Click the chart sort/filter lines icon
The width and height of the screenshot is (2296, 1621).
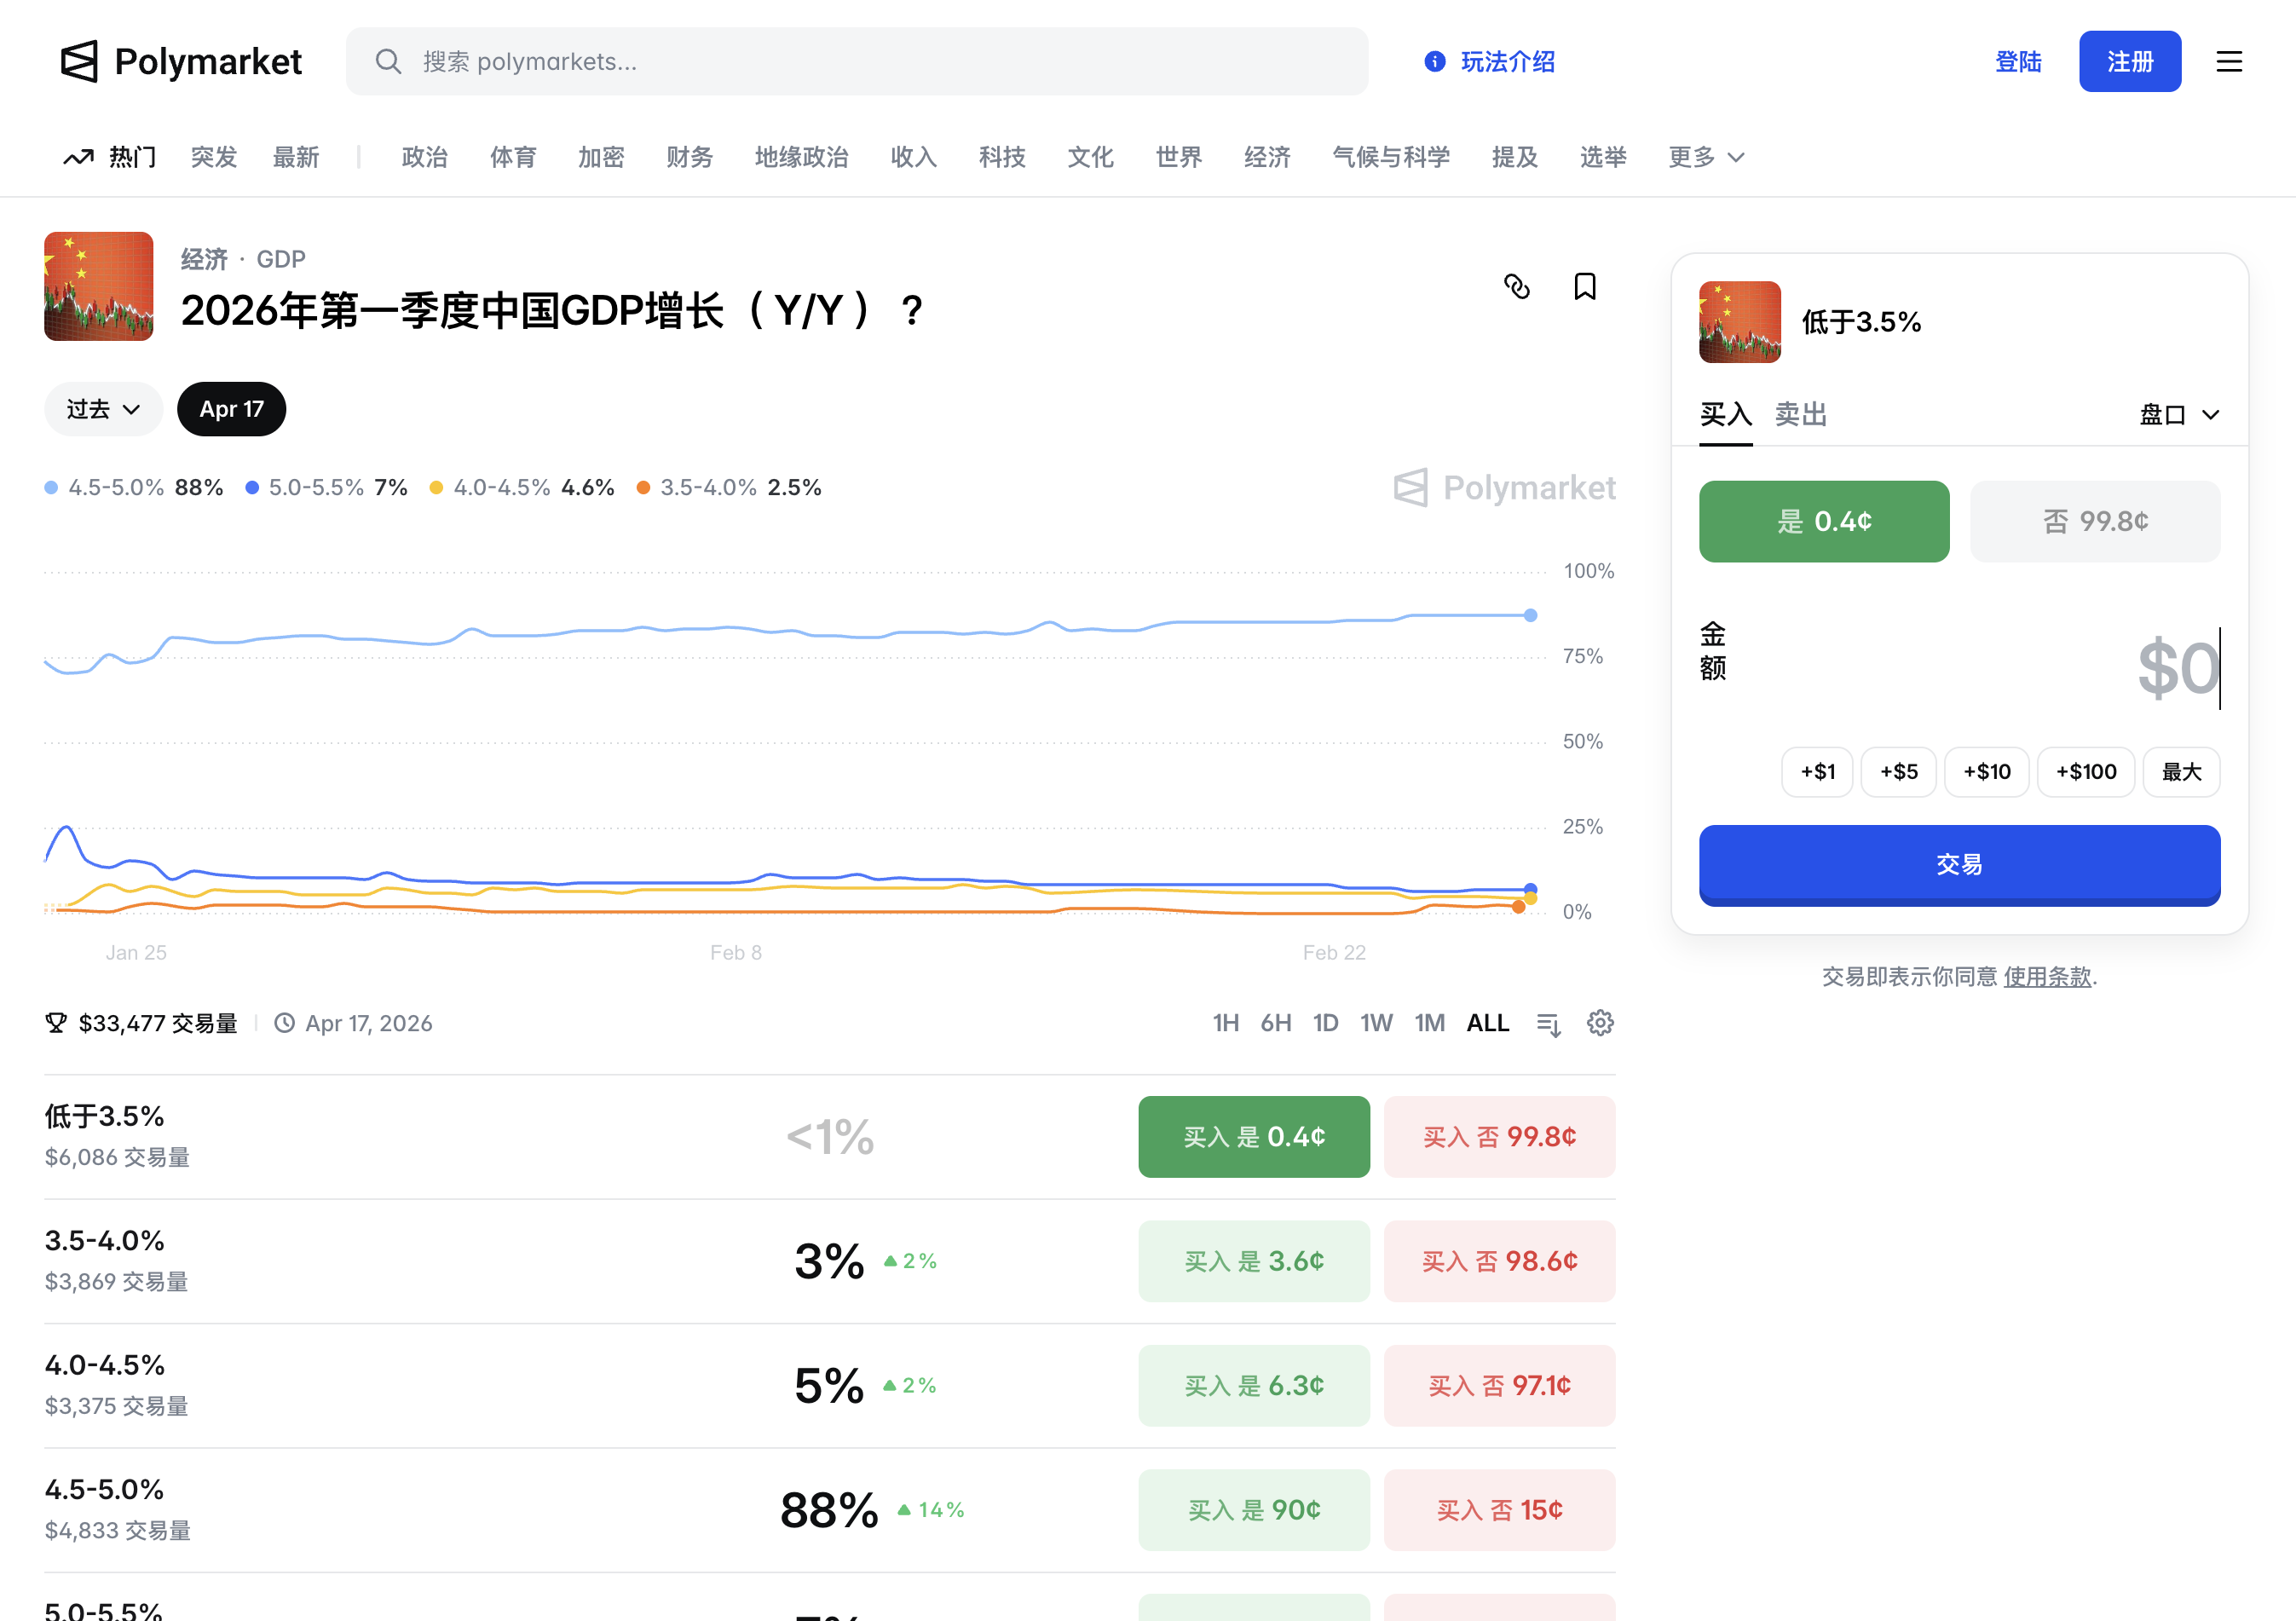coord(1548,1024)
